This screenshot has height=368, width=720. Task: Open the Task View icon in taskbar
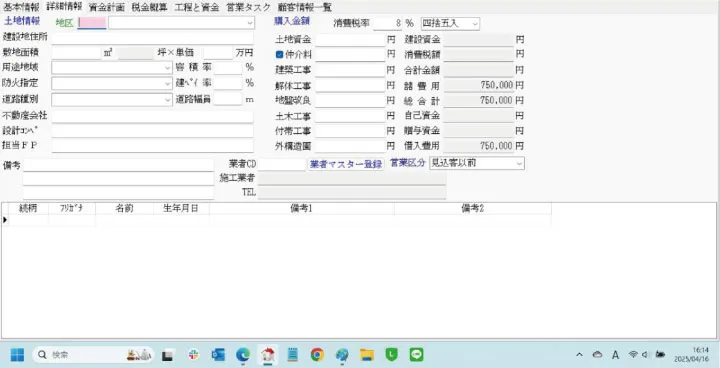pos(168,355)
